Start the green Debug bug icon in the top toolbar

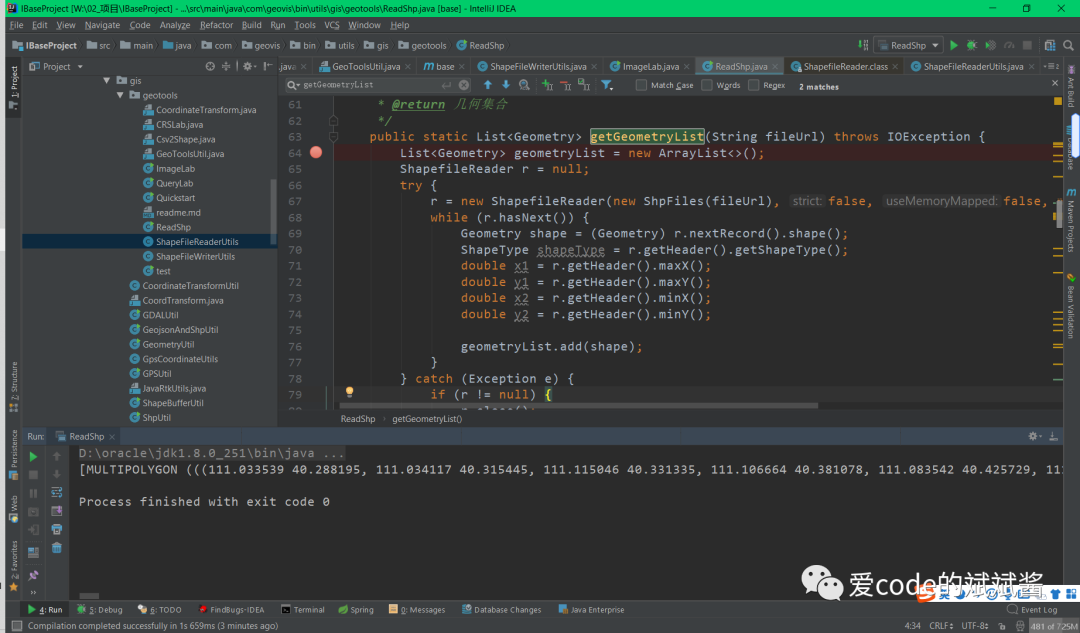[x=972, y=45]
